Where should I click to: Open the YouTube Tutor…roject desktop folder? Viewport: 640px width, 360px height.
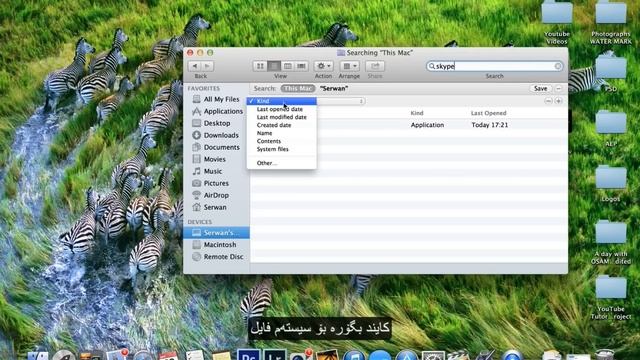(x=611, y=297)
